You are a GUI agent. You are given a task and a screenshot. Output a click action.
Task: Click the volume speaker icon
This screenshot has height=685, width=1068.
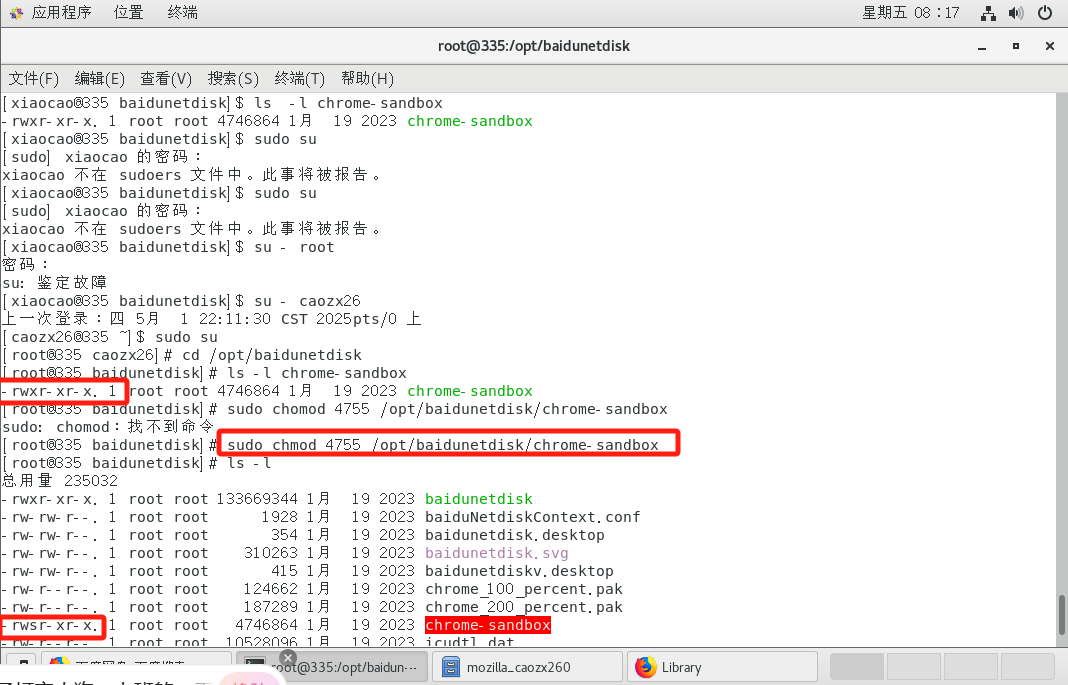point(1016,13)
